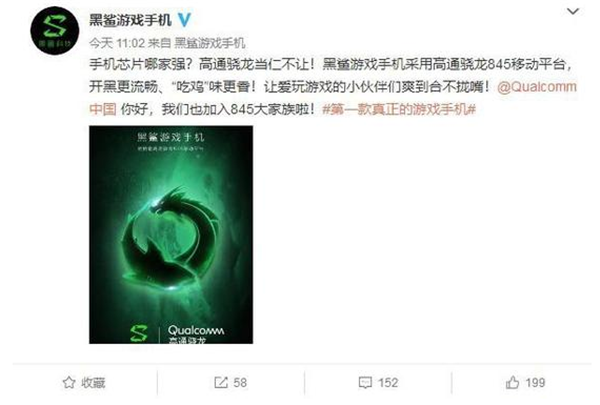Click the comment count 152
The image size is (600, 405).
coord(388,382)
